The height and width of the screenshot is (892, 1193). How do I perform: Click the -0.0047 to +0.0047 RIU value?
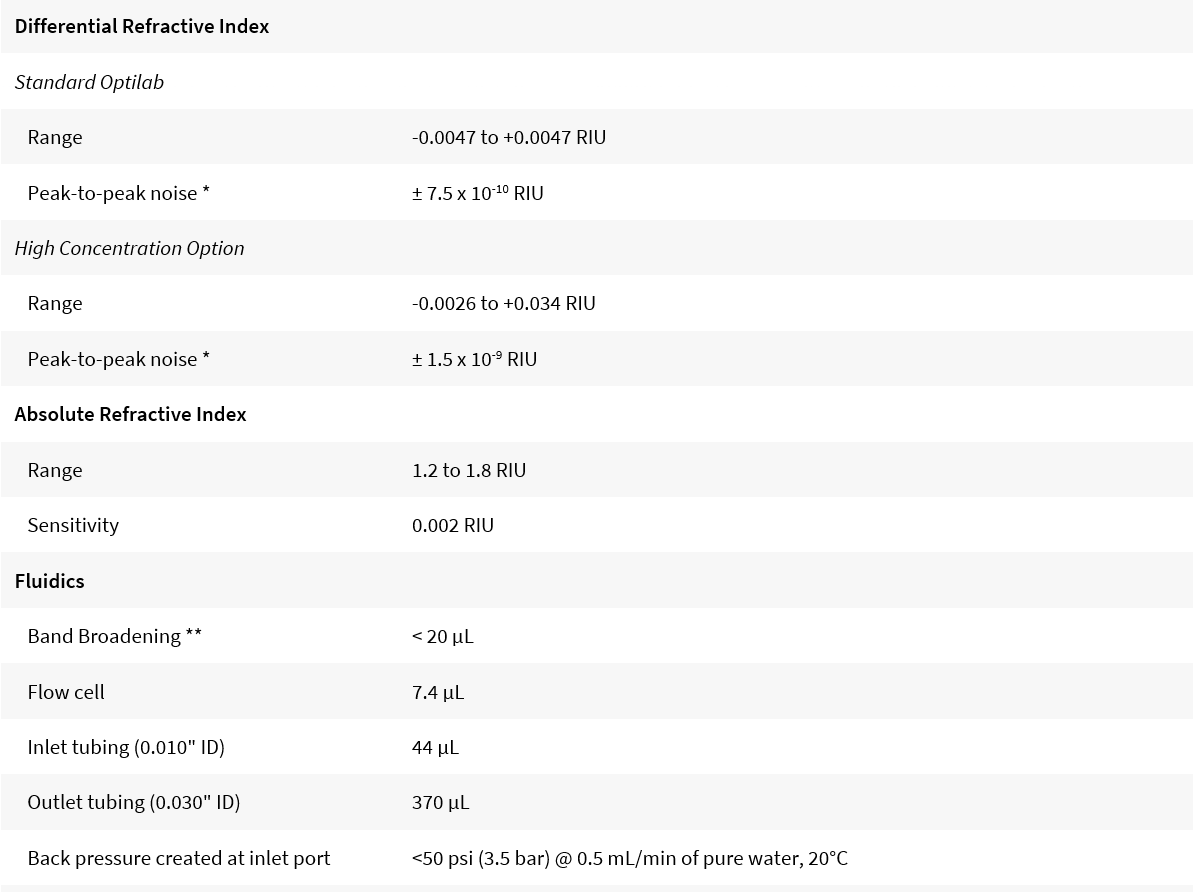click(508, 137)
